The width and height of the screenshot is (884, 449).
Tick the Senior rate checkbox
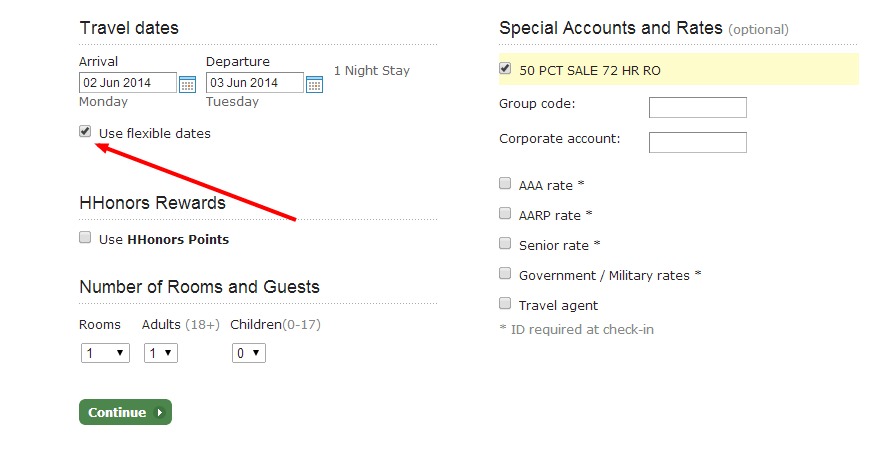505,244
